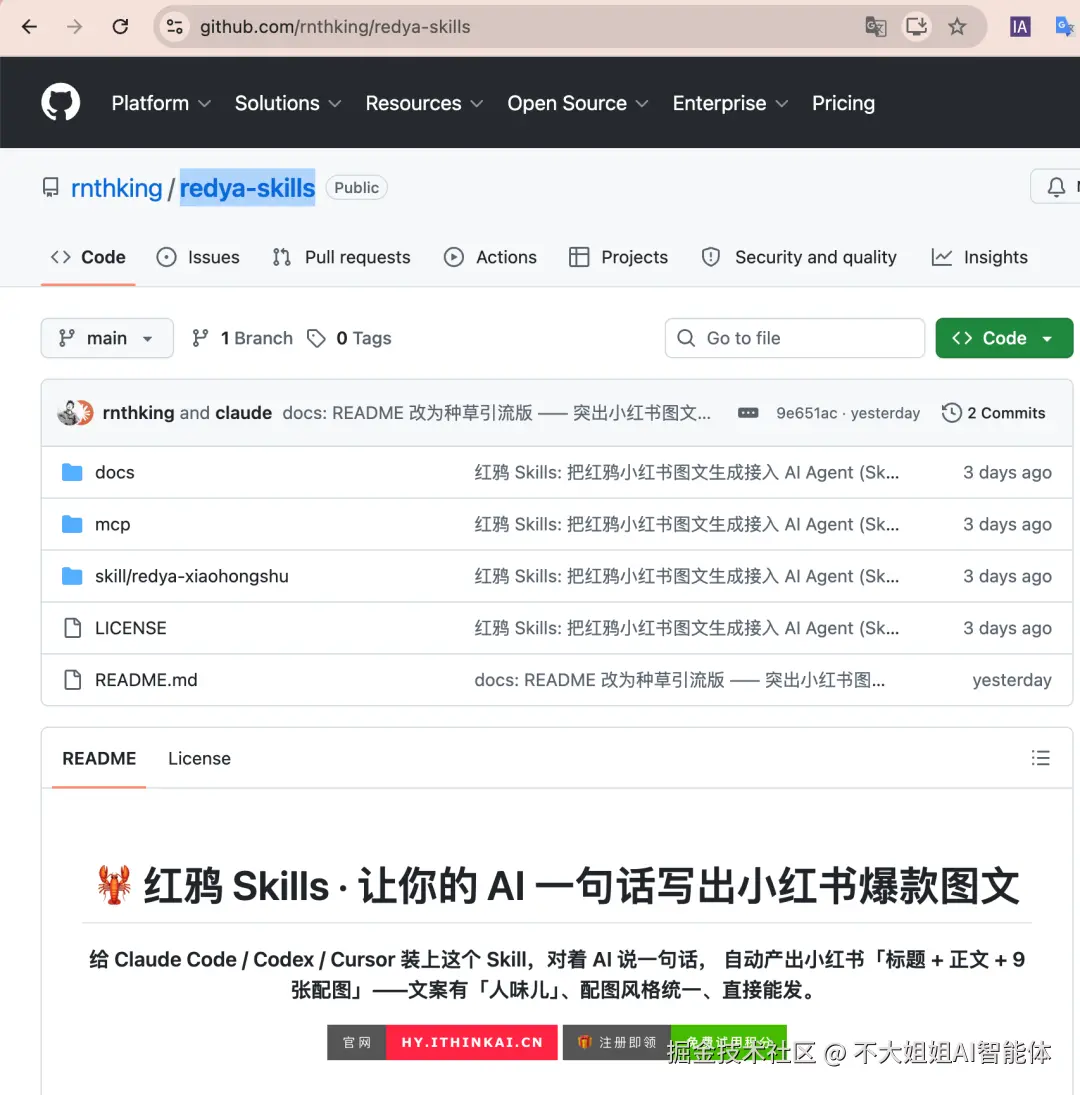
Task: Reload the page with refresh icon
Action: click(x=120, y=27)
